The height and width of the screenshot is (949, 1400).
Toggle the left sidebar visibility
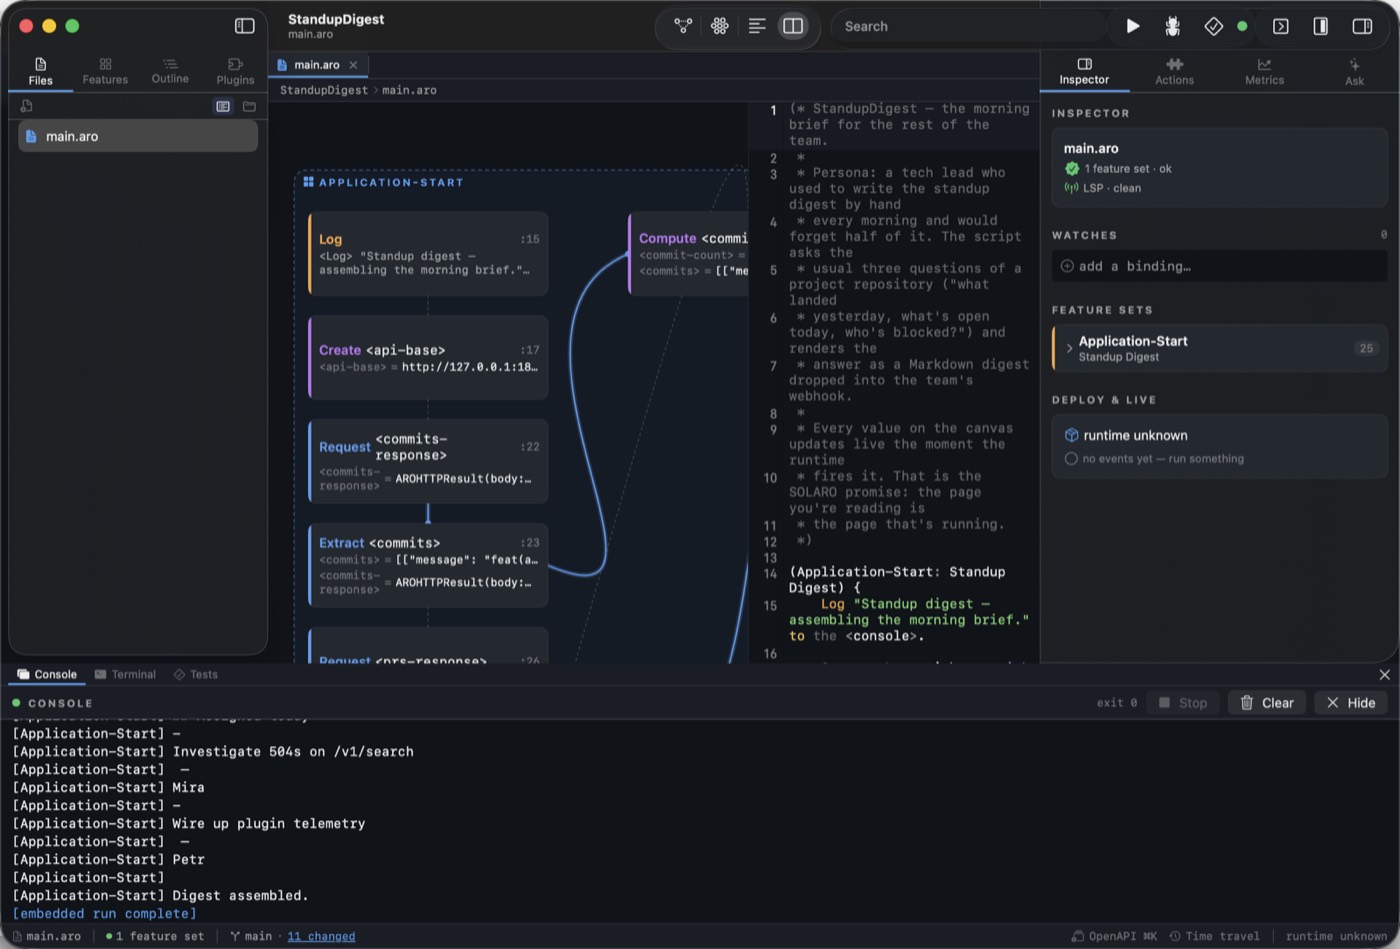tap(244, 26)
